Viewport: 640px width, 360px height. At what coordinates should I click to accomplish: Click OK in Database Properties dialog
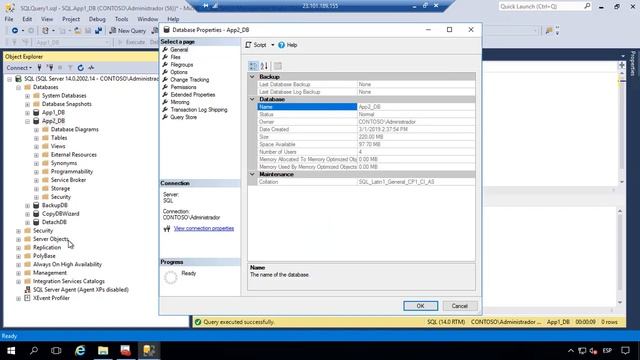point(420,306)
